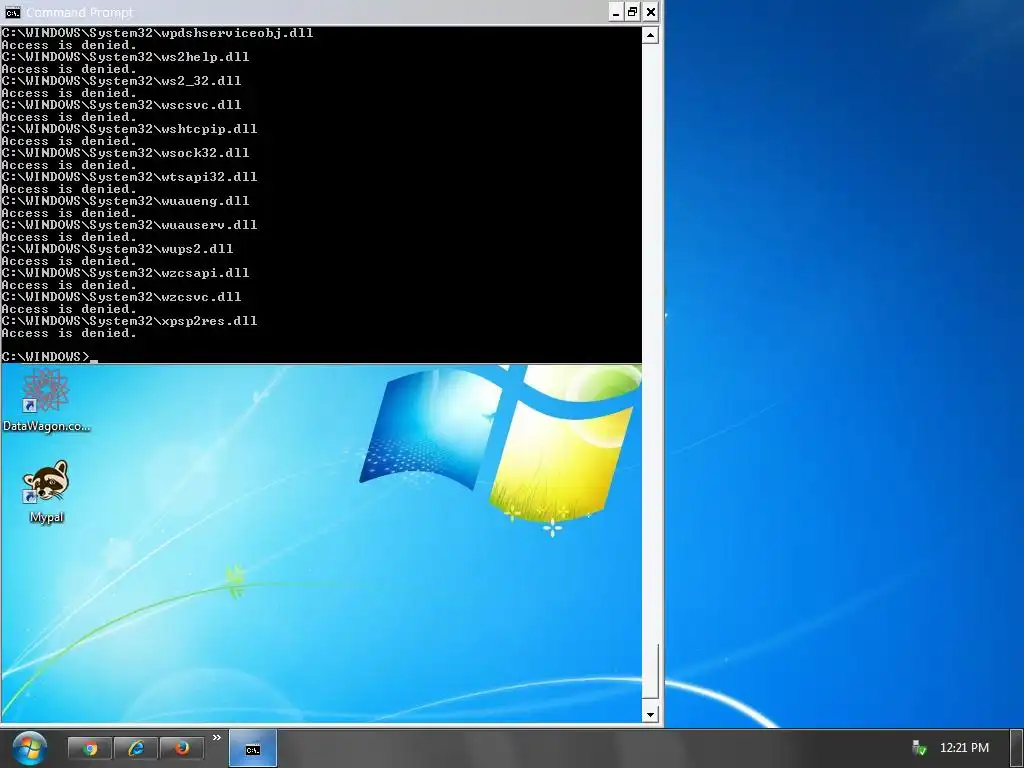Click the xpsp2res.dll path line
The image size is (1024, 768).
129,321
